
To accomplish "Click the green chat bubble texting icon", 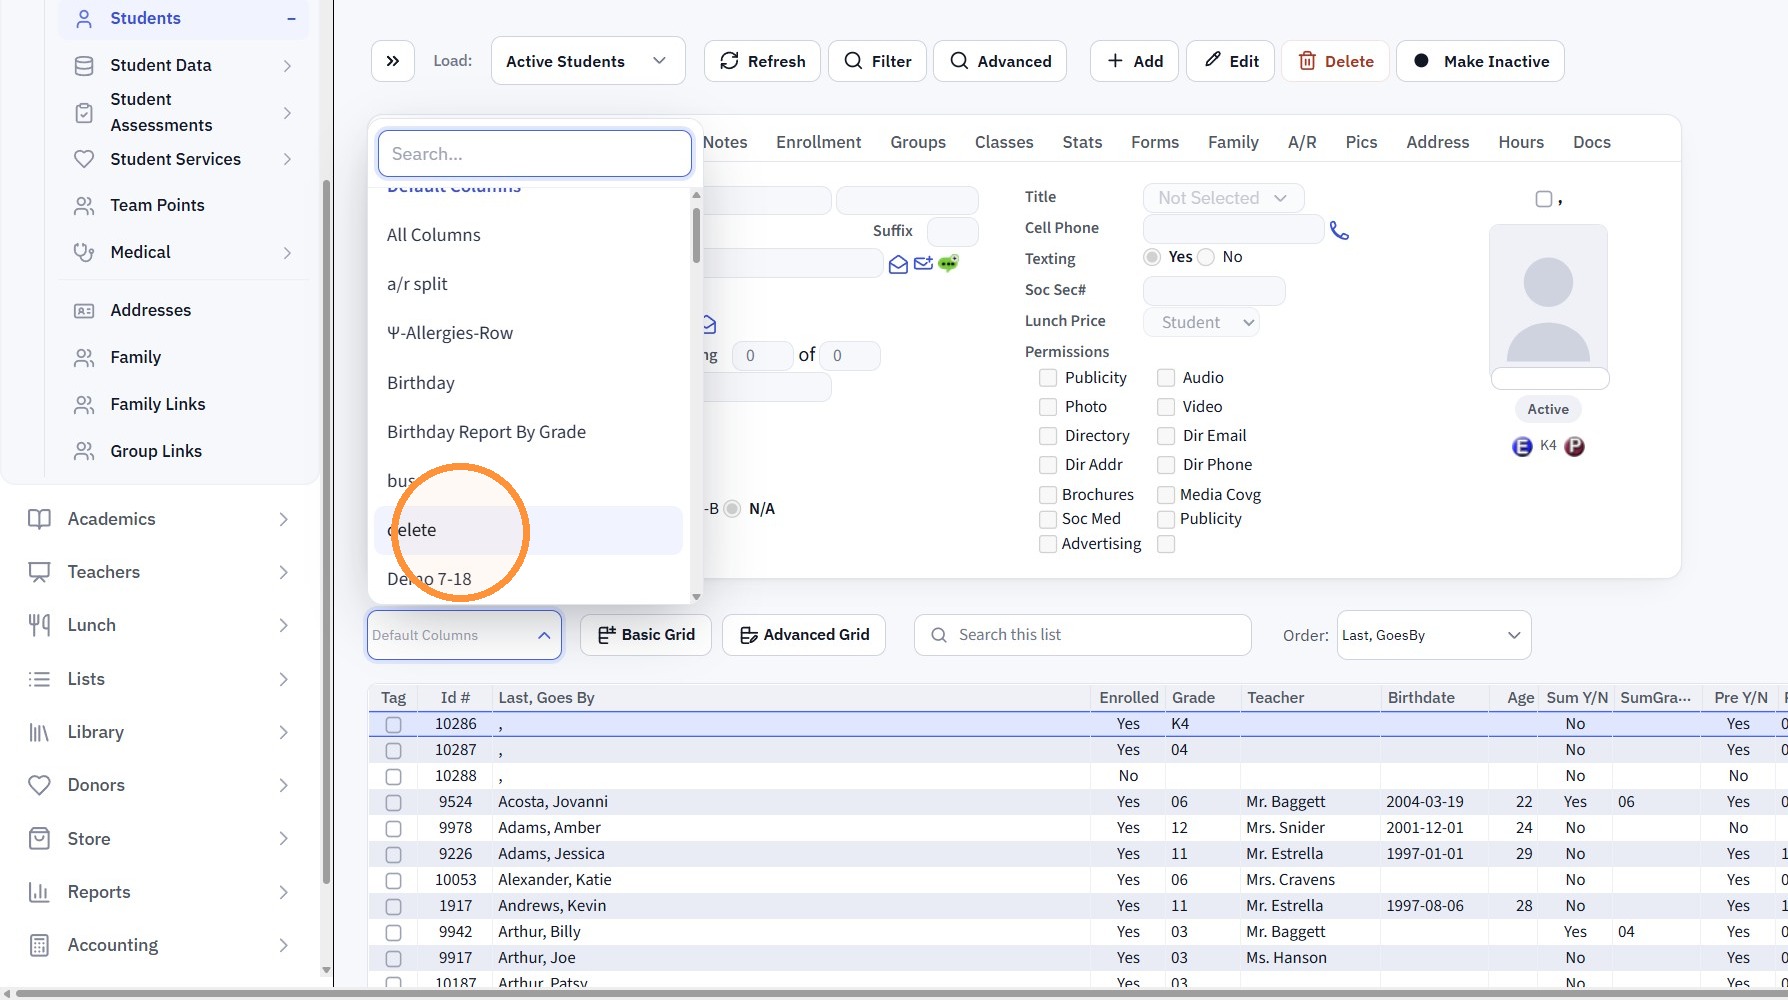I will (x=948, y=263).
